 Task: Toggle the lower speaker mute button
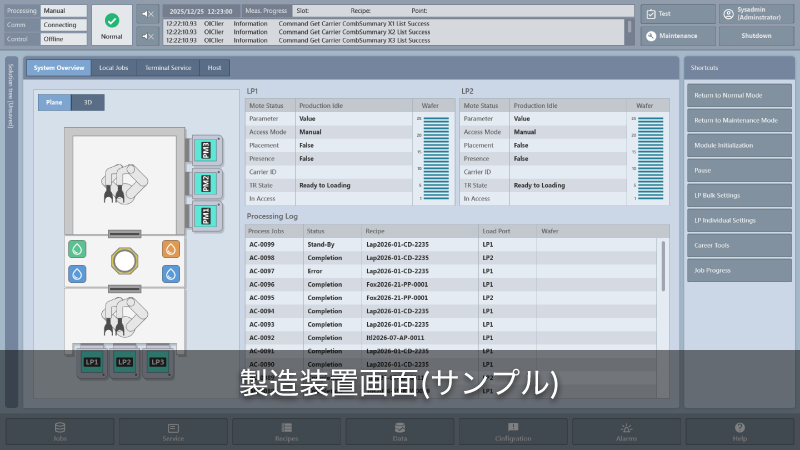(x=147, y=35)
